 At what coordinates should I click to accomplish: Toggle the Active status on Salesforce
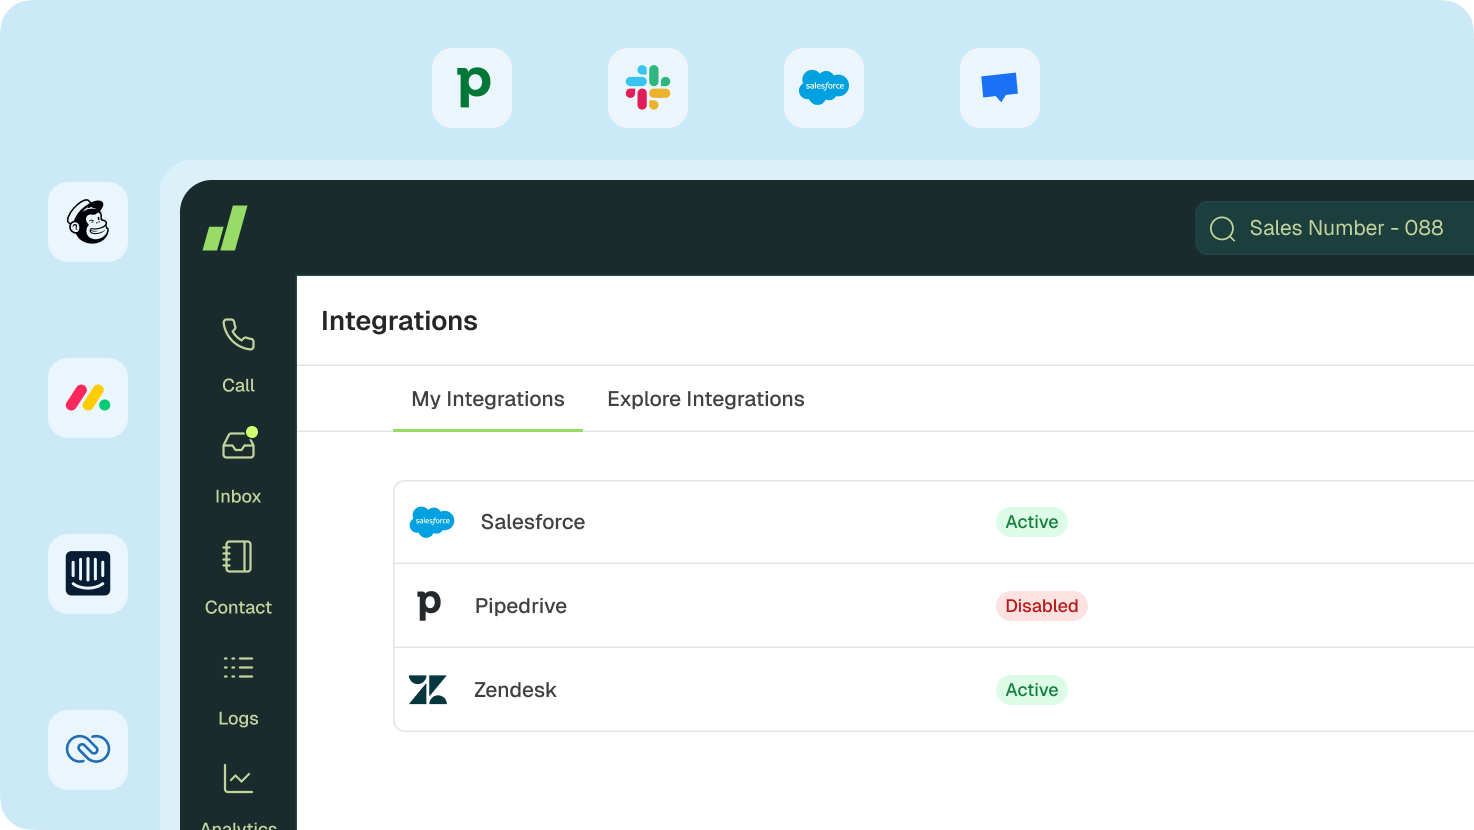click(1031, 521)
